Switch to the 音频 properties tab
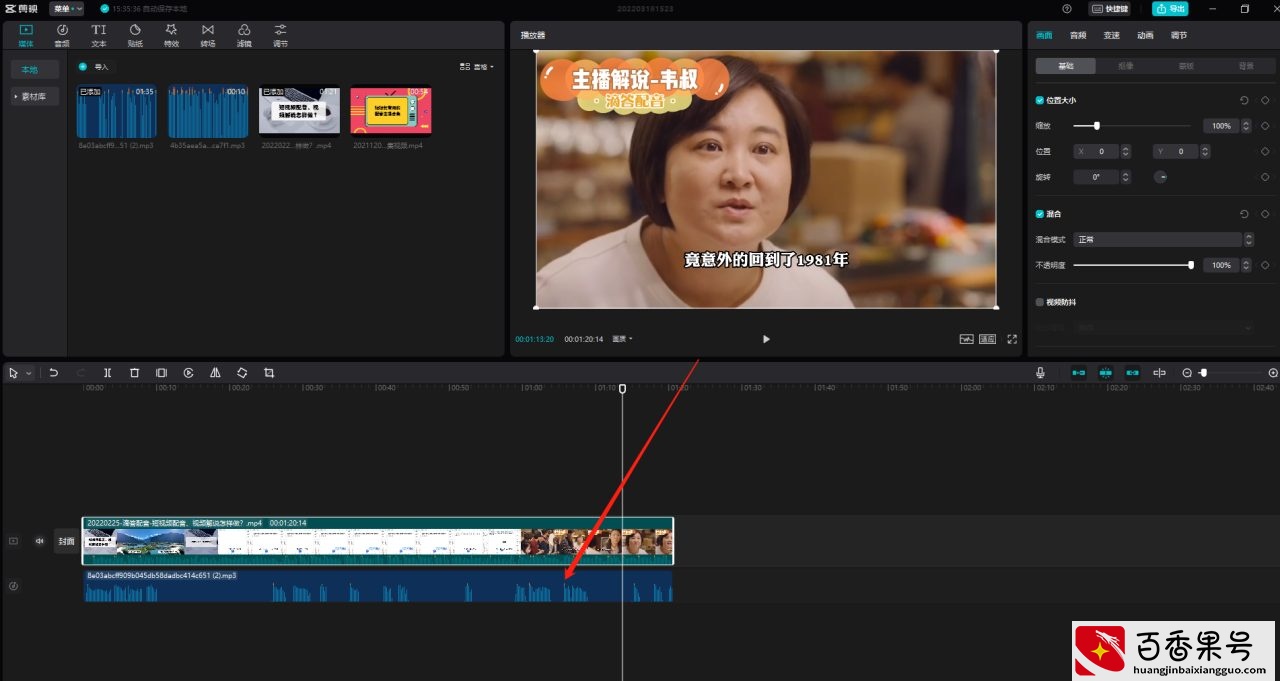This screenshot has width=1280, height=681. pyautogui.click(x=1078, y=35)
